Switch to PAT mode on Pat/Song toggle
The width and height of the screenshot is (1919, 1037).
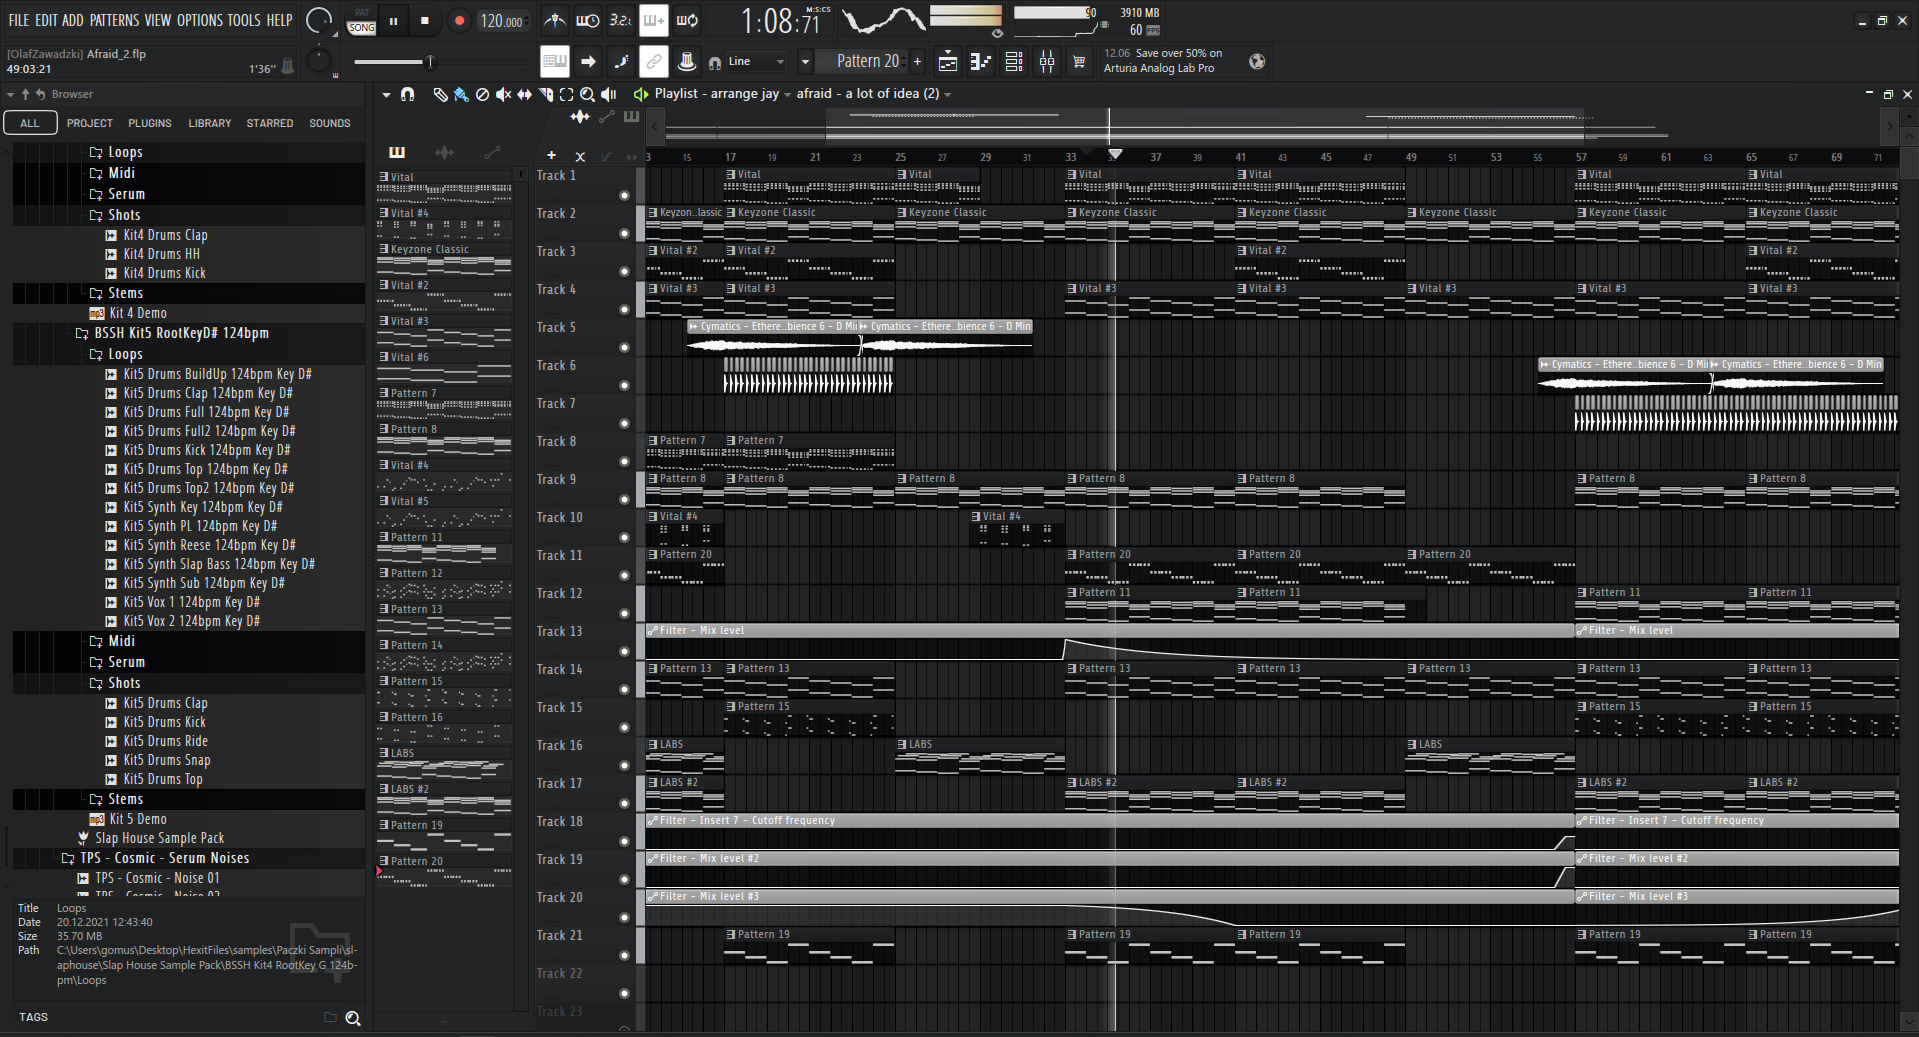click(361, 13)
